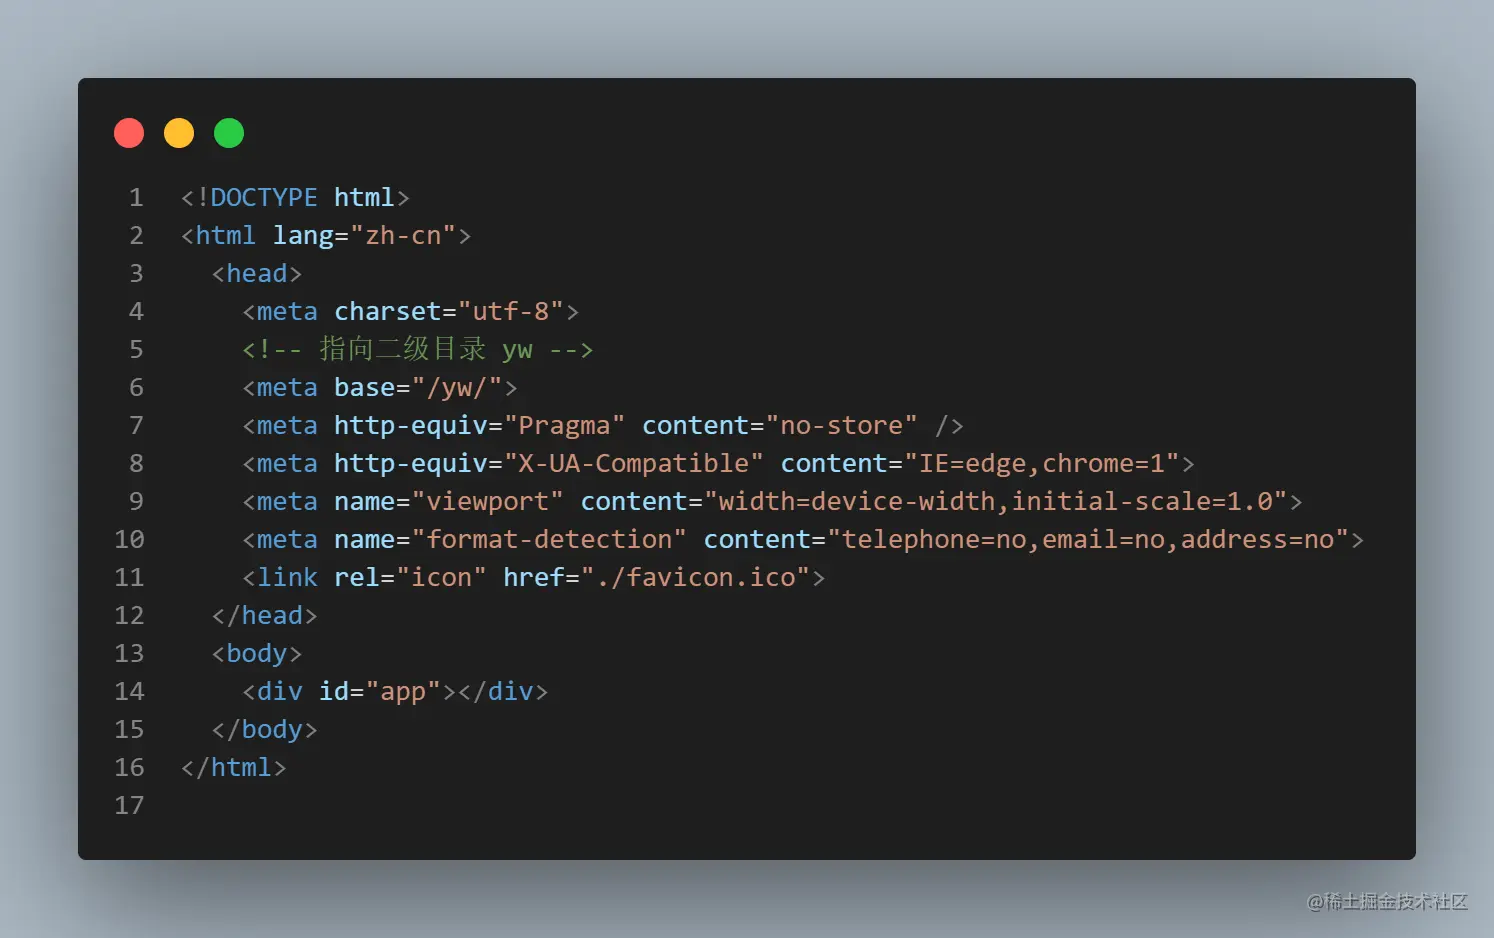Image resolution: width=1494 pixels, height=938 pixels.
Task: Click line number 1 in gutter
Action: (x=136, y=198)
